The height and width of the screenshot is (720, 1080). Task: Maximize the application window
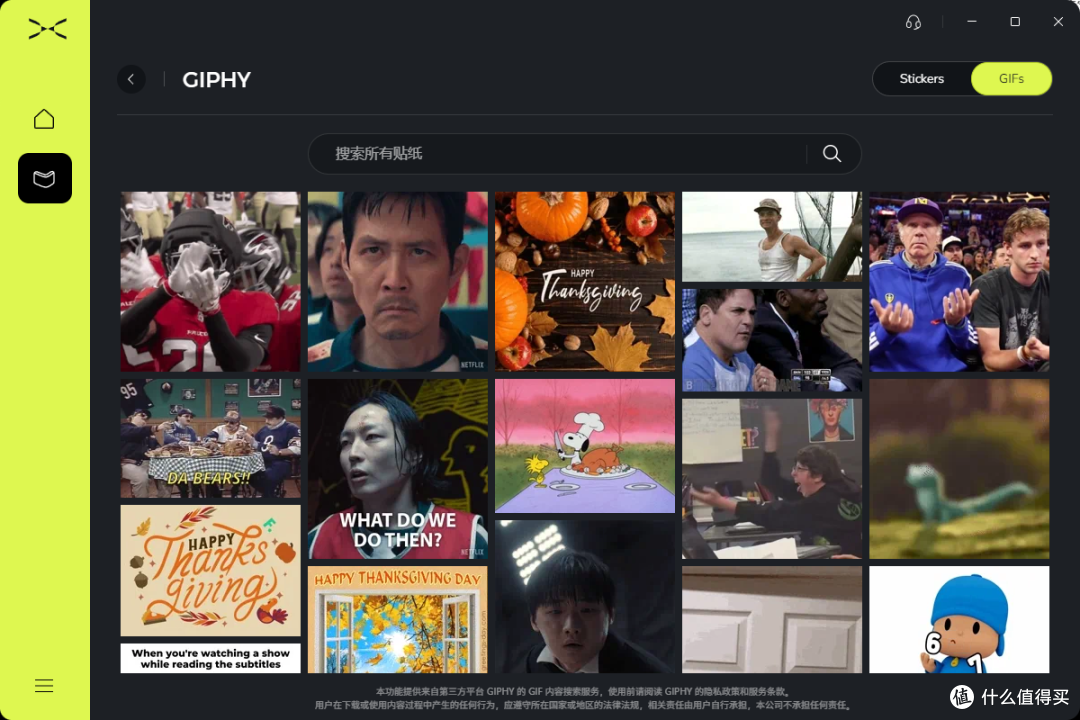(x=1015, y=22)
